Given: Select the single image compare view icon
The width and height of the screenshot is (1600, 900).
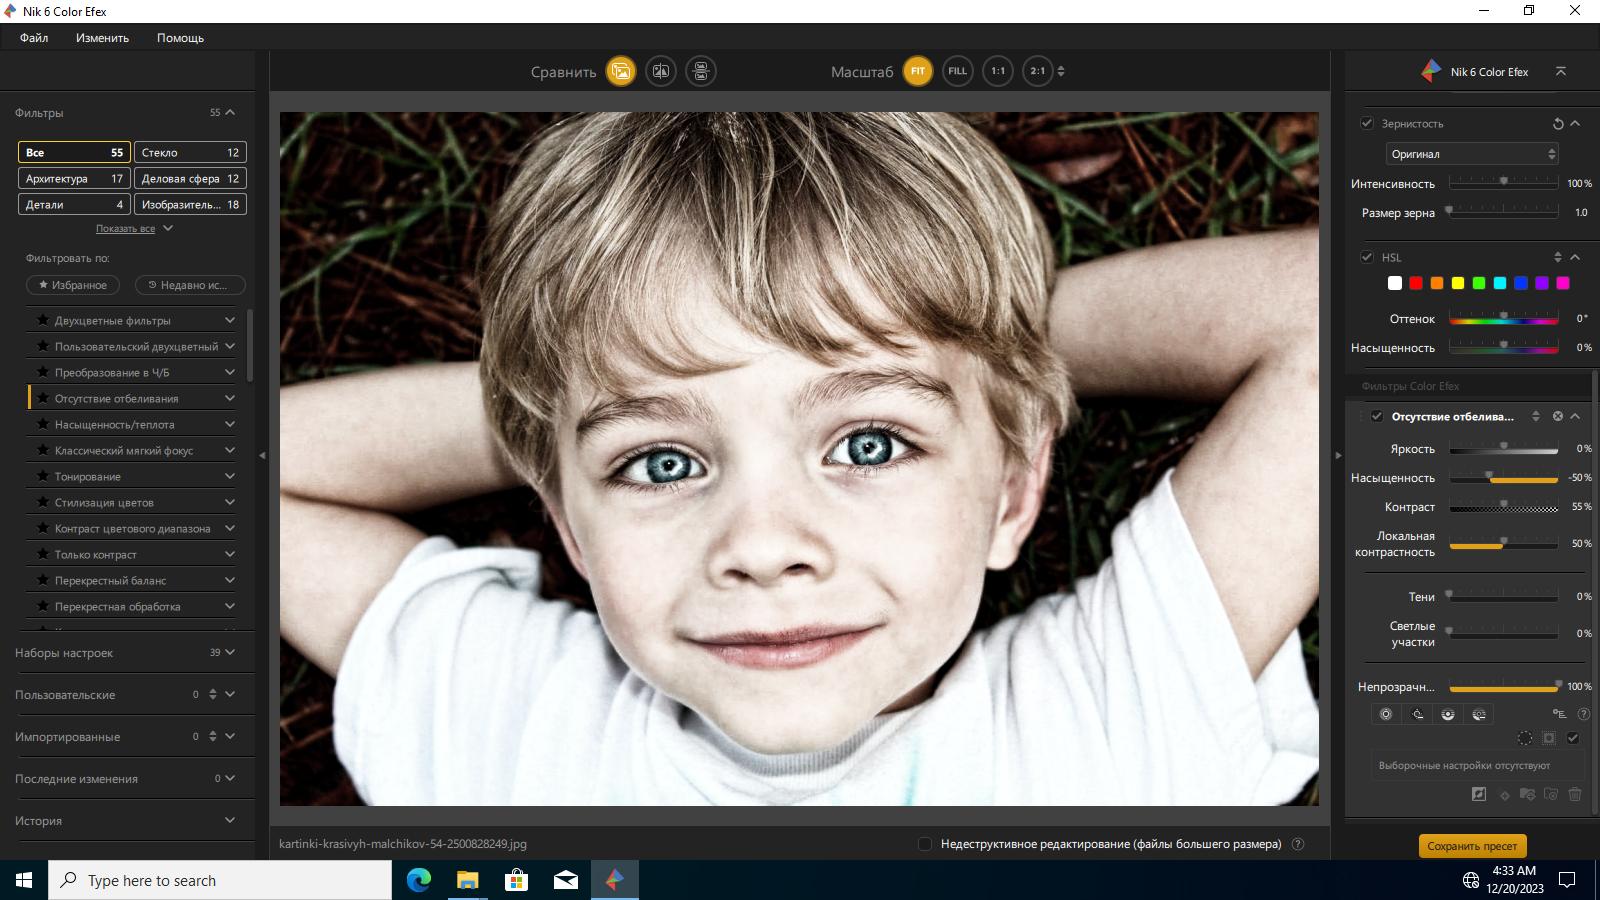Looking at the screenshot, I should tap(621, 71).
